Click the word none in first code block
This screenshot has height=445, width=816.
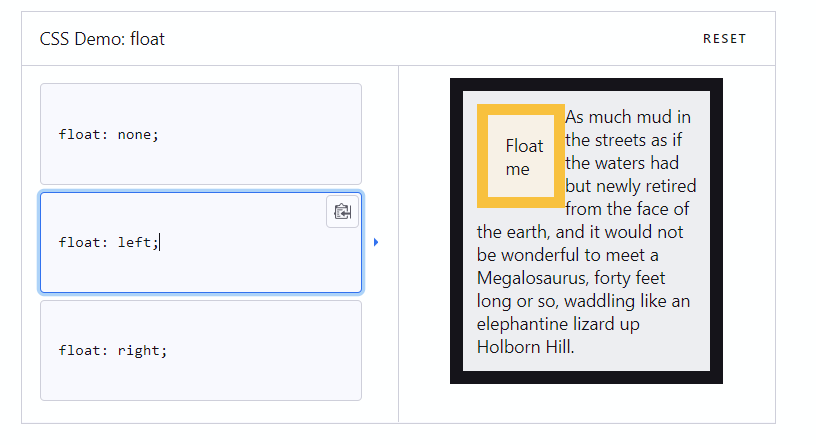point(134,135)
